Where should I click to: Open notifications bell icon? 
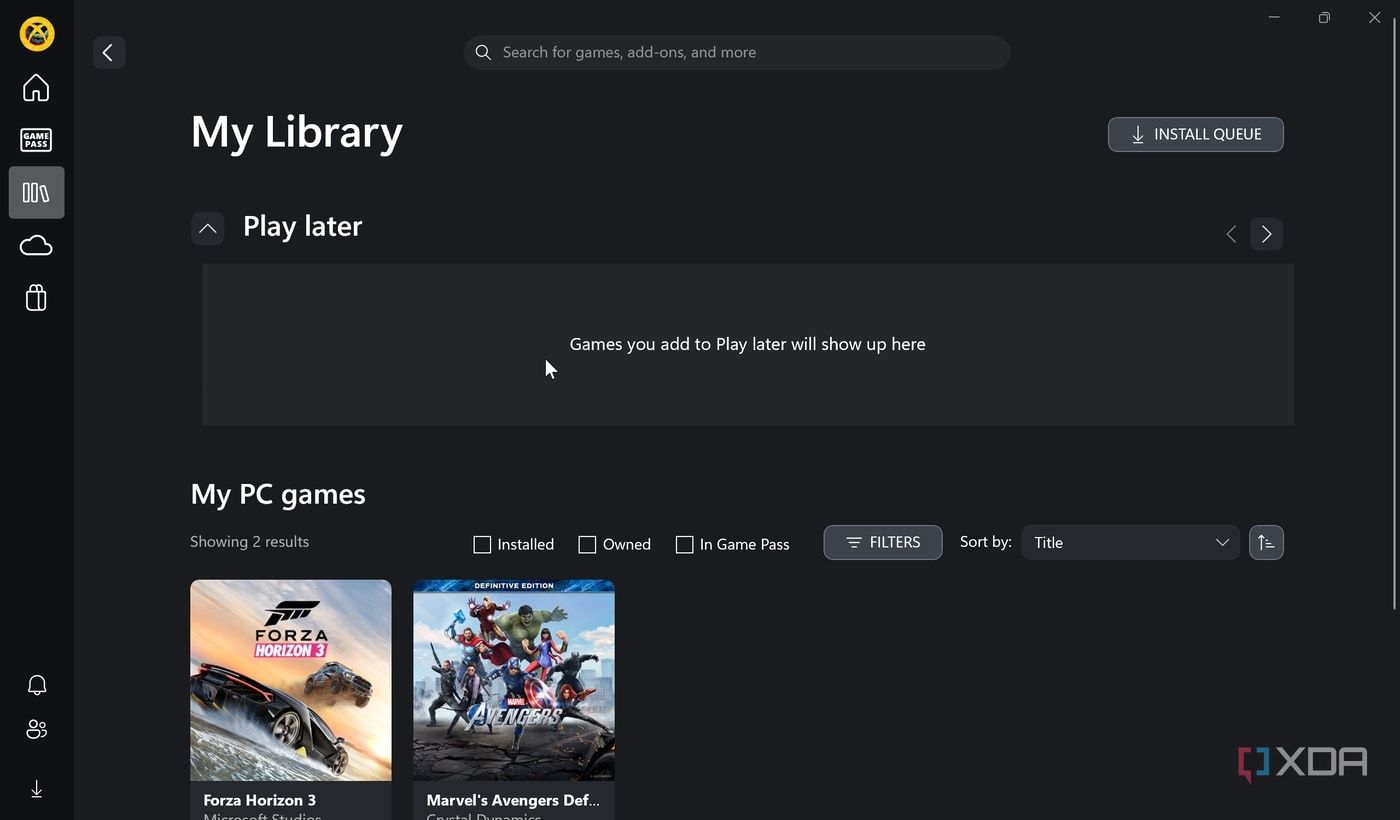37,685
